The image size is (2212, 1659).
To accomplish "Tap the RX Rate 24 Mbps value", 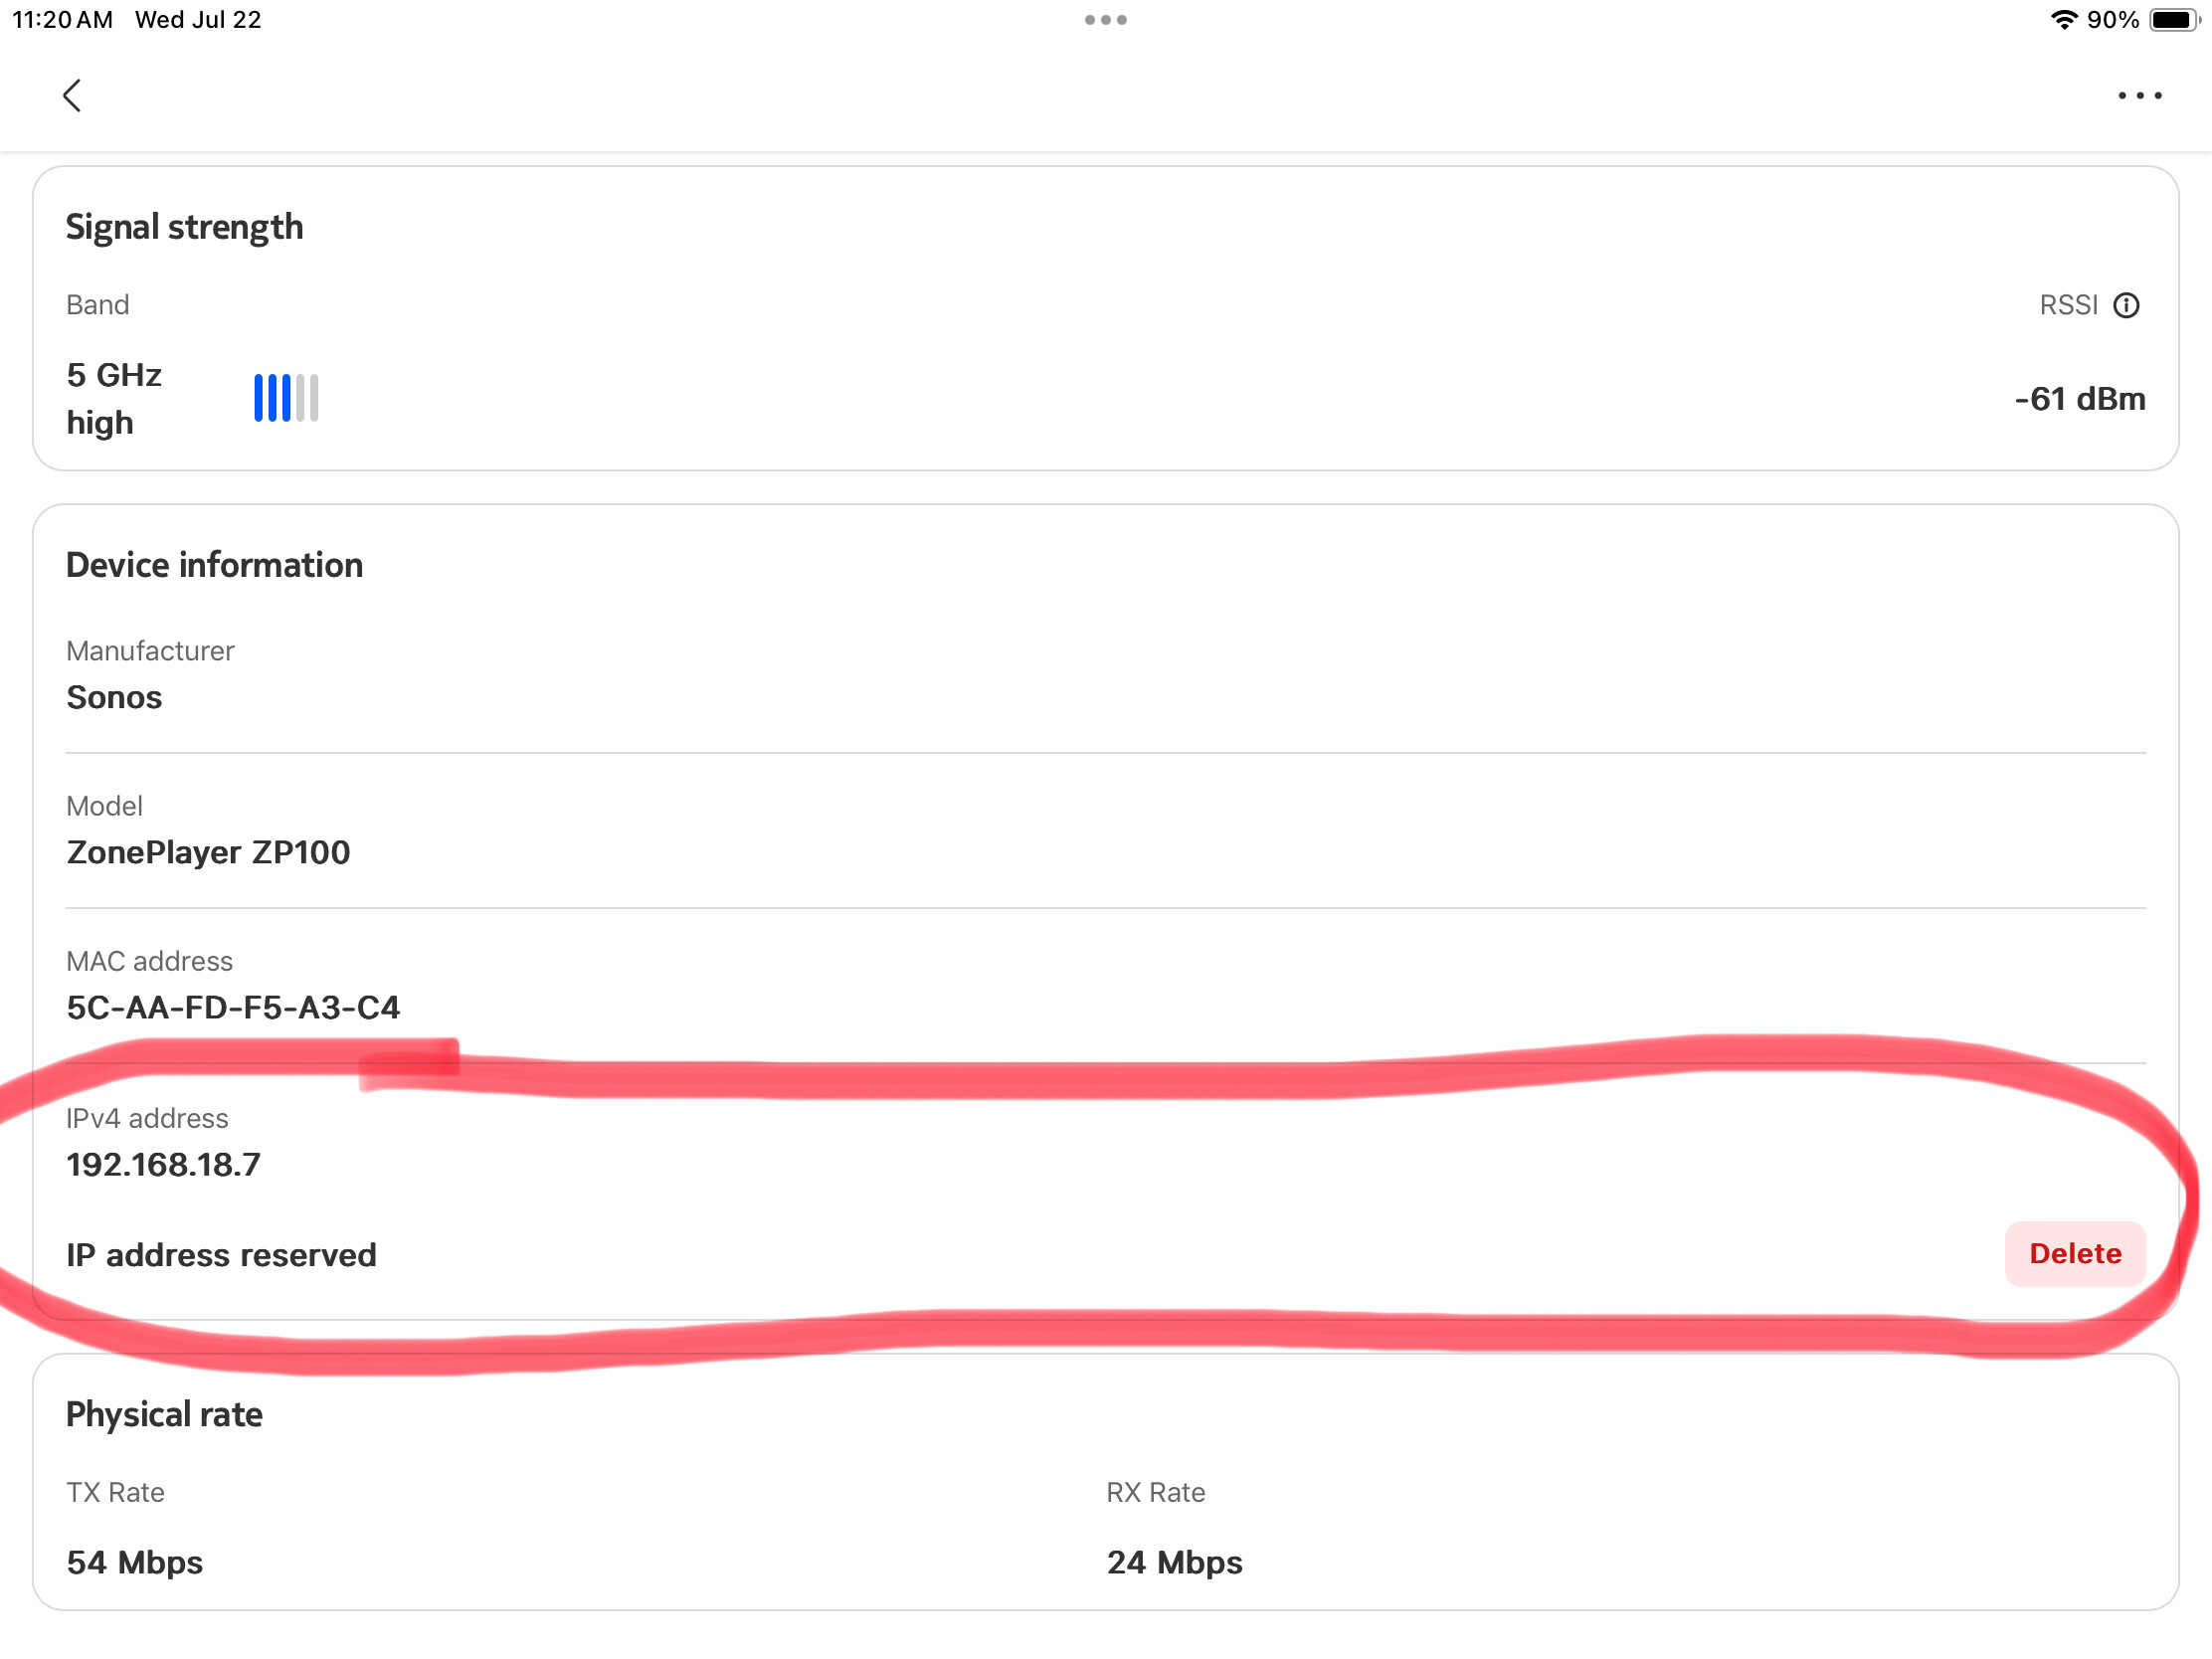I will pos(1174,1562).
